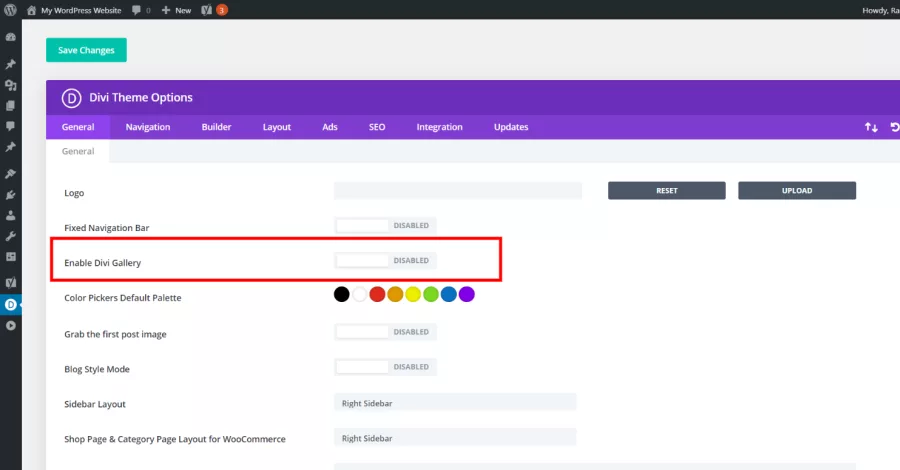Open Posts pushpin icon above Media icon
Viewport: 900px width, 470px height.
coord(10,64)
